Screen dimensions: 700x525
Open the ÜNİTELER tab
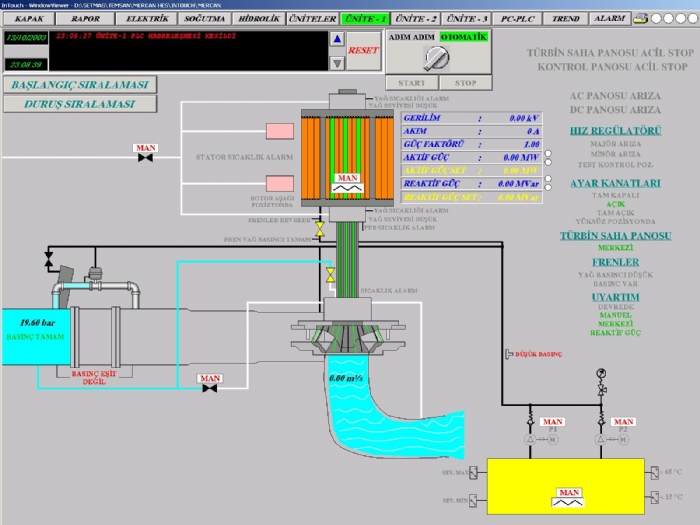pyautogui.click(x=312, y=19)
